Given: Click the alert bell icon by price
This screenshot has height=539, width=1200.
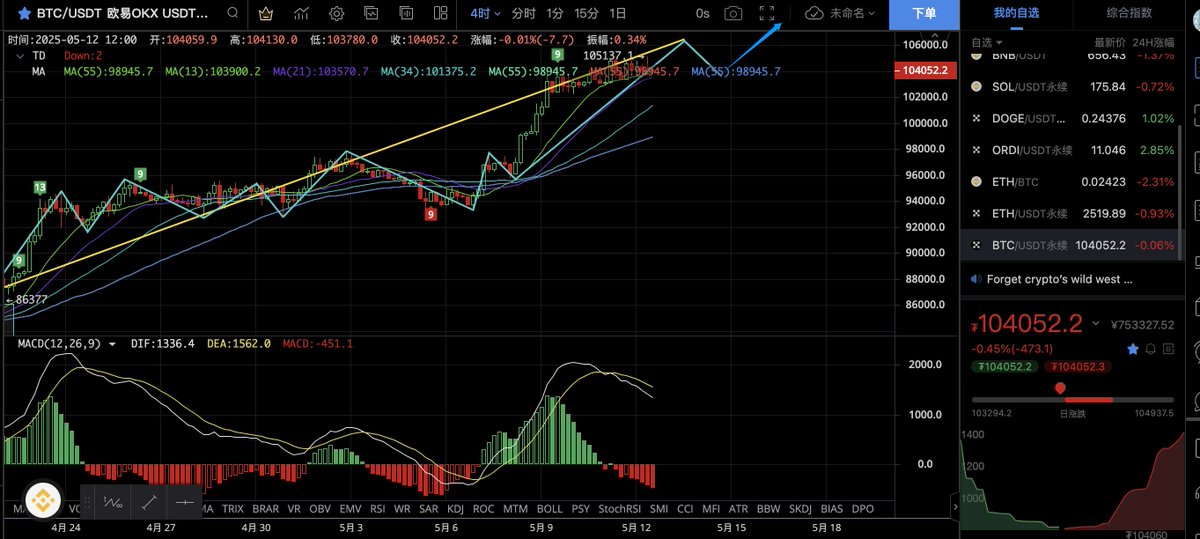Looking at the screenshot, I should pos(1153,349).
